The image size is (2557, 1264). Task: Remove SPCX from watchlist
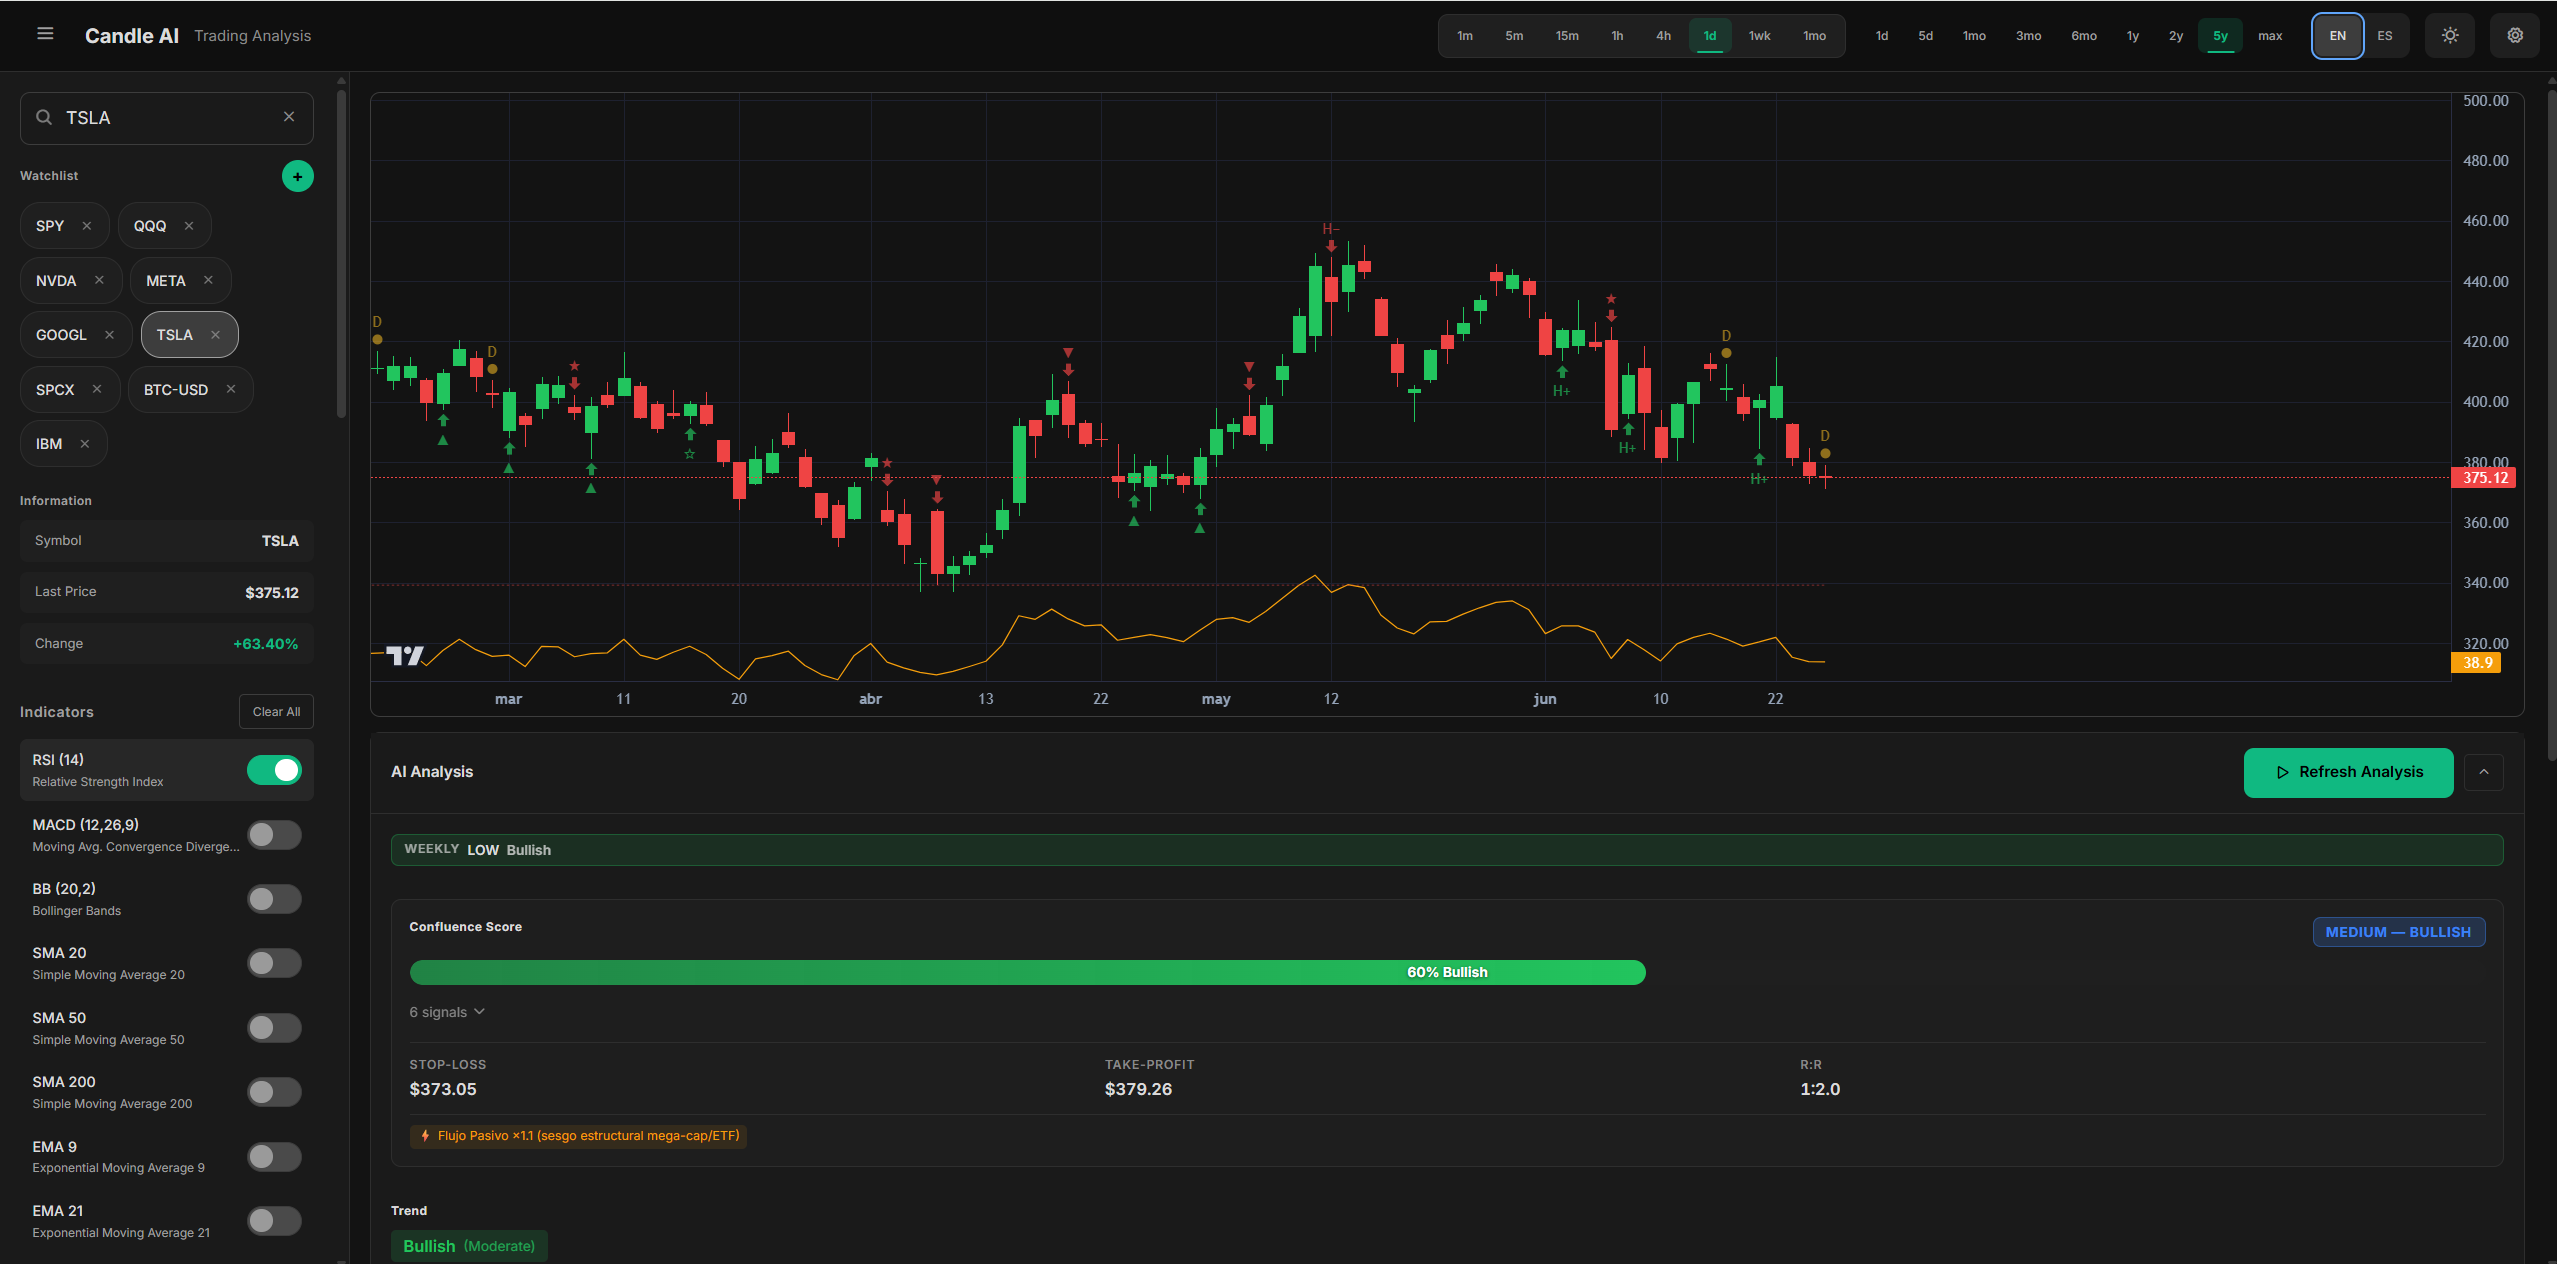pyautogui.click(x=97, y=389)
